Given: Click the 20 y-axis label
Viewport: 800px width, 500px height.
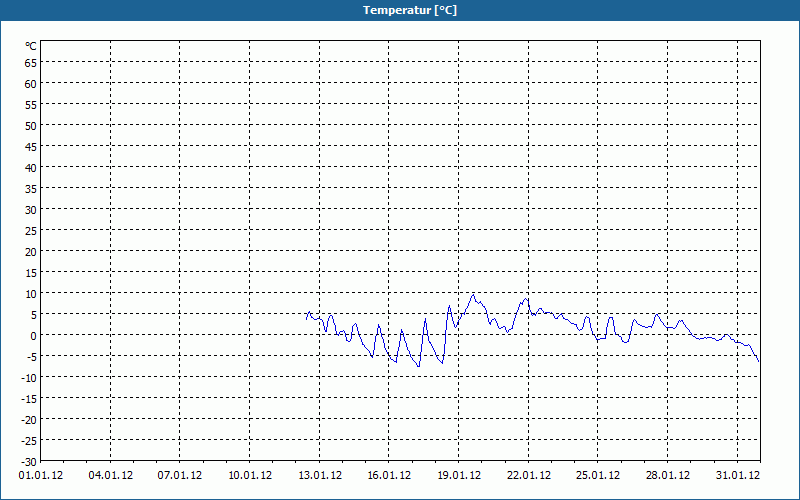Looking at the screenshot, I should click(31, 252).
